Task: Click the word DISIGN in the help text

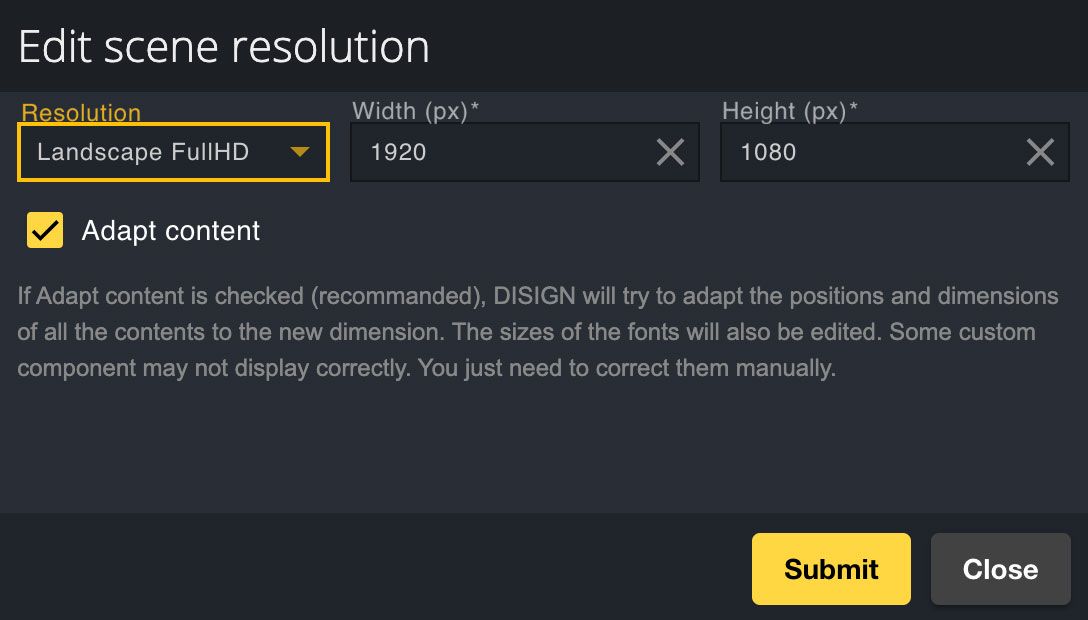Action: point(533,297)
